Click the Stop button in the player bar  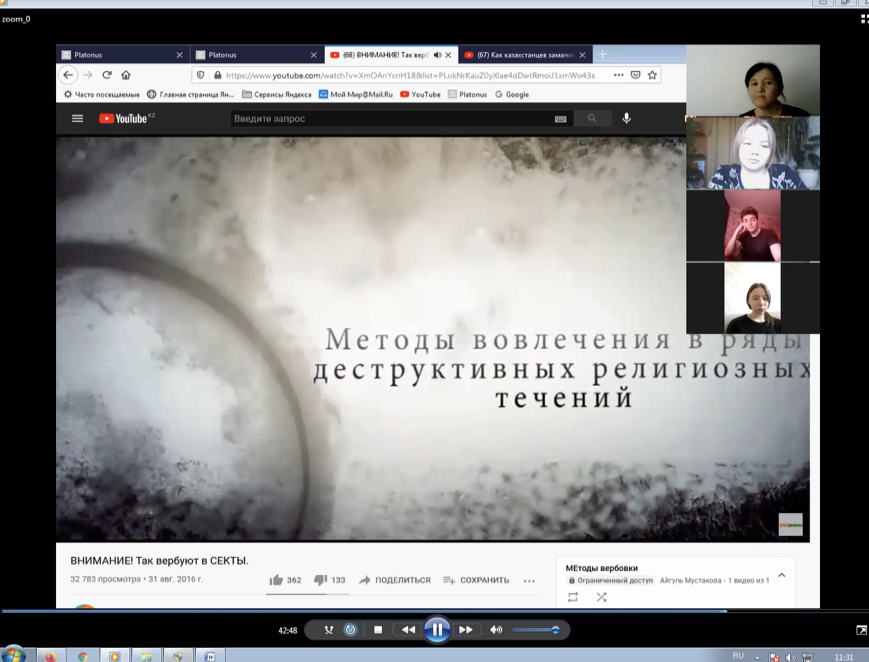point(378,630)
